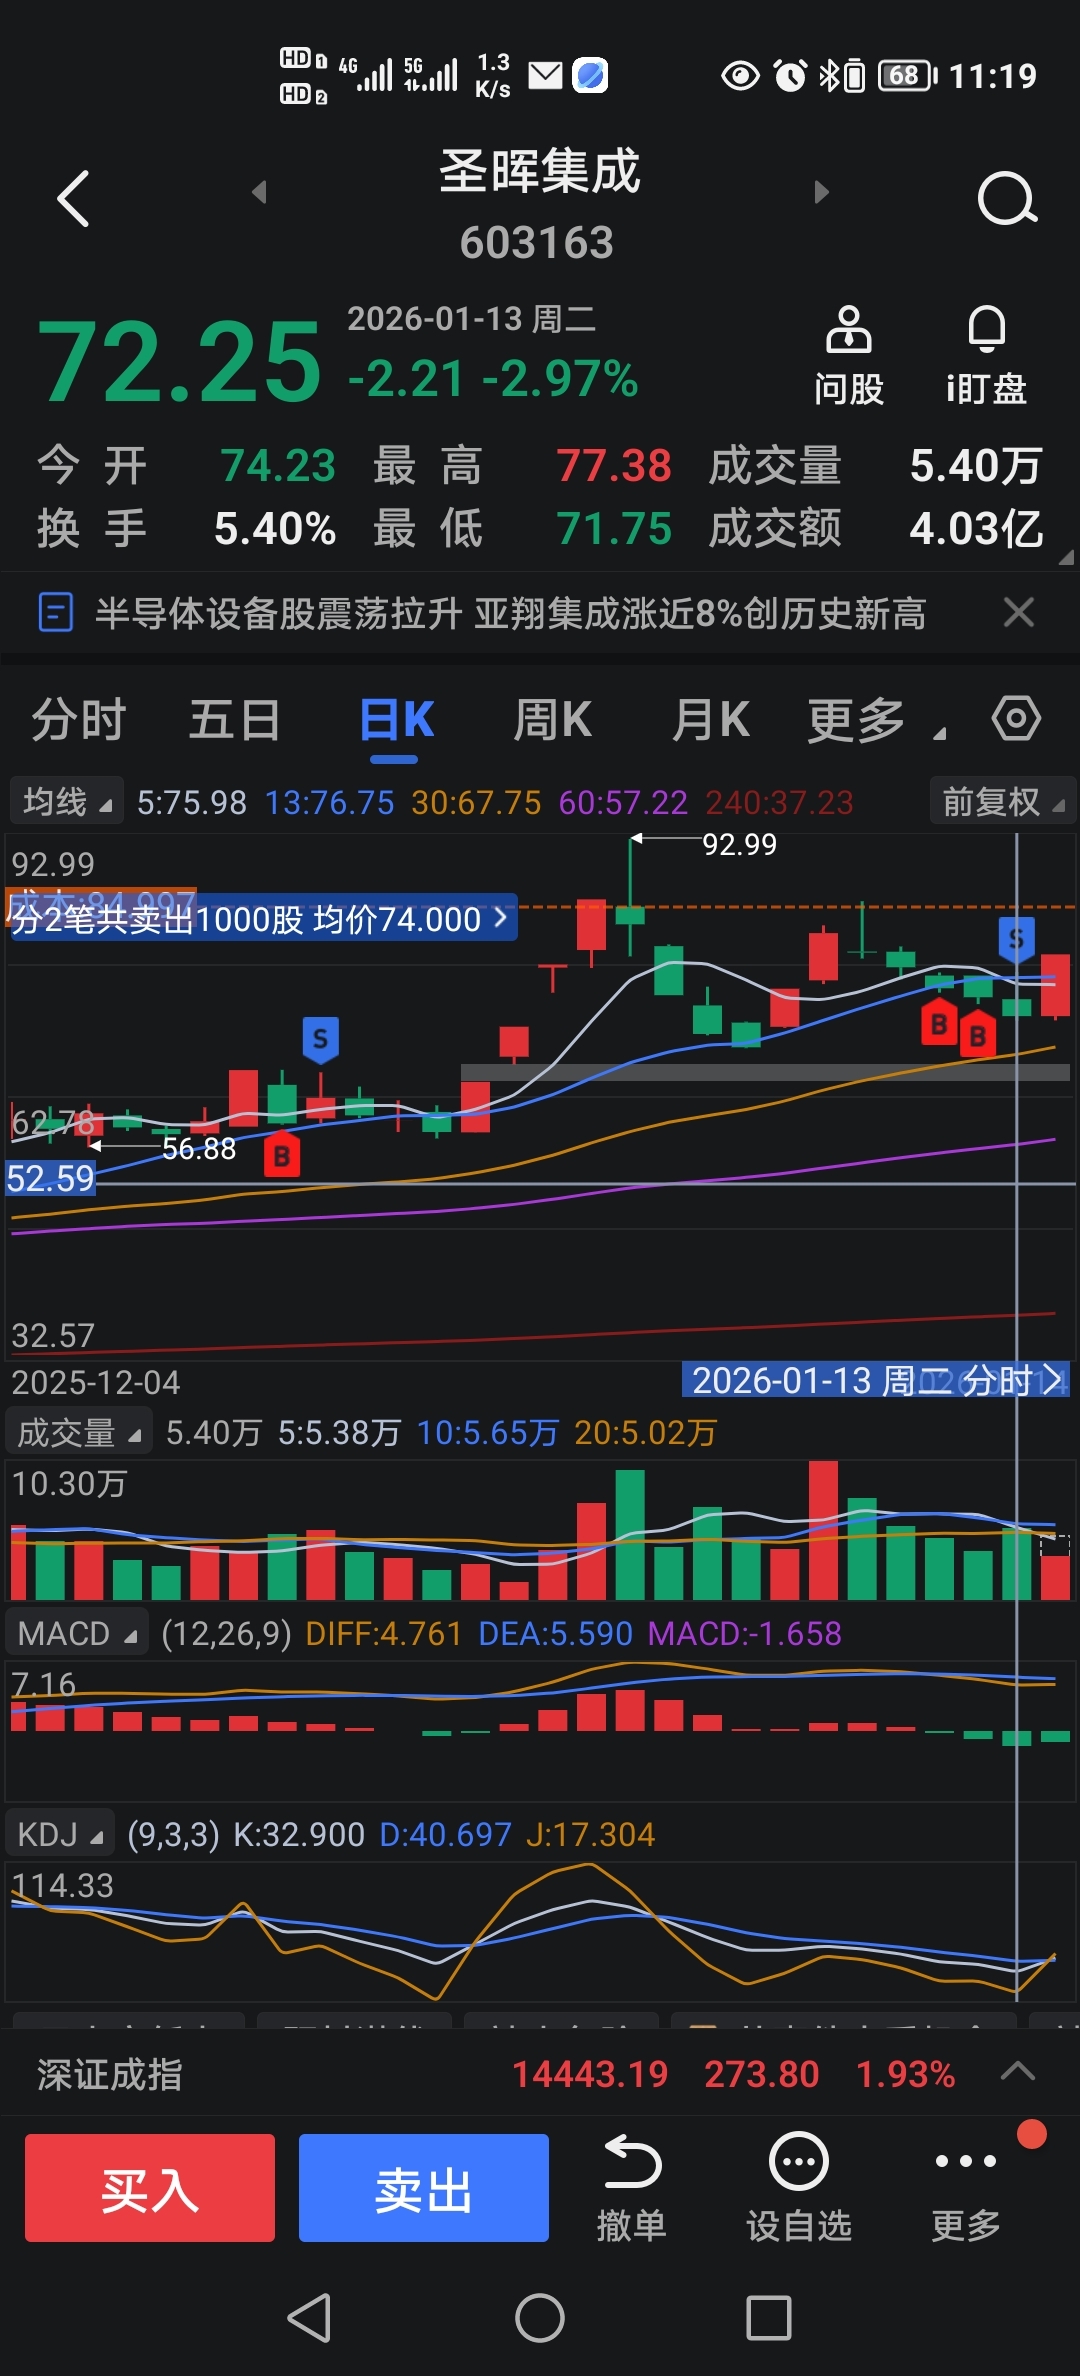Tap the 72.25 current price
This screenshot has width=1080, height=2376.
[179, 362]
